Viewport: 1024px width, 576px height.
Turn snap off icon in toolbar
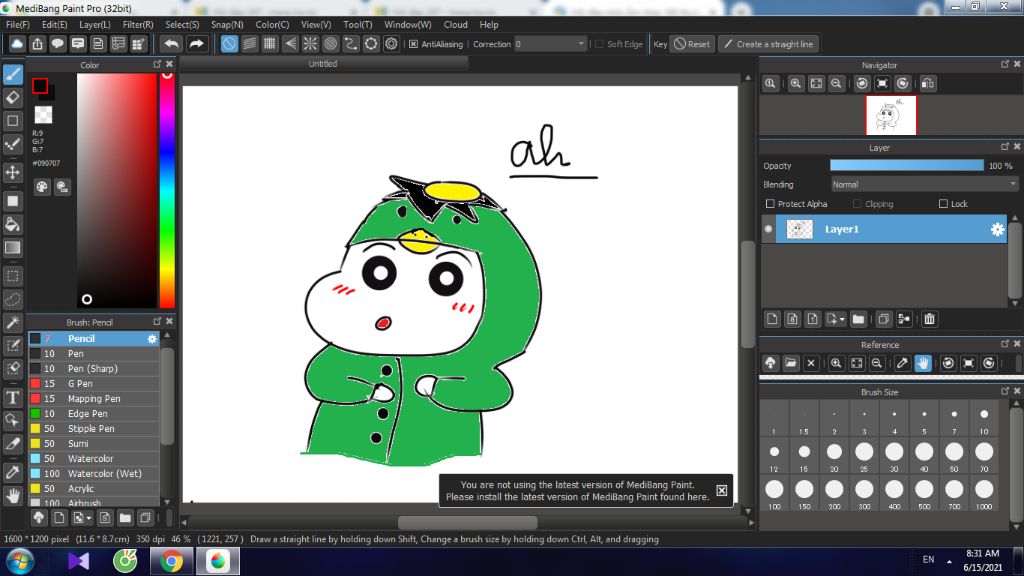point(229,44)
